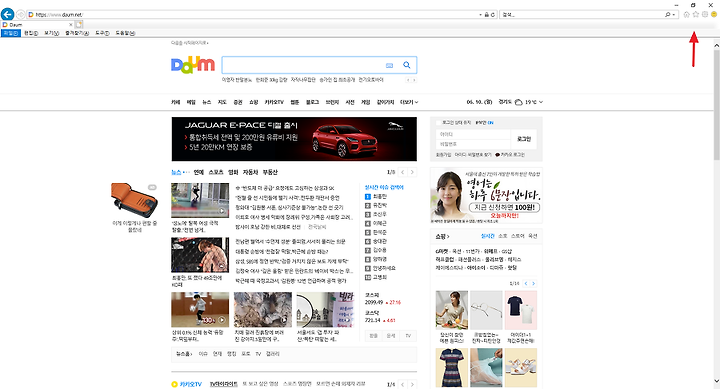Open the 보기(V) menu
The width and height of the screenshot is (720, 389).
[51, 33]
